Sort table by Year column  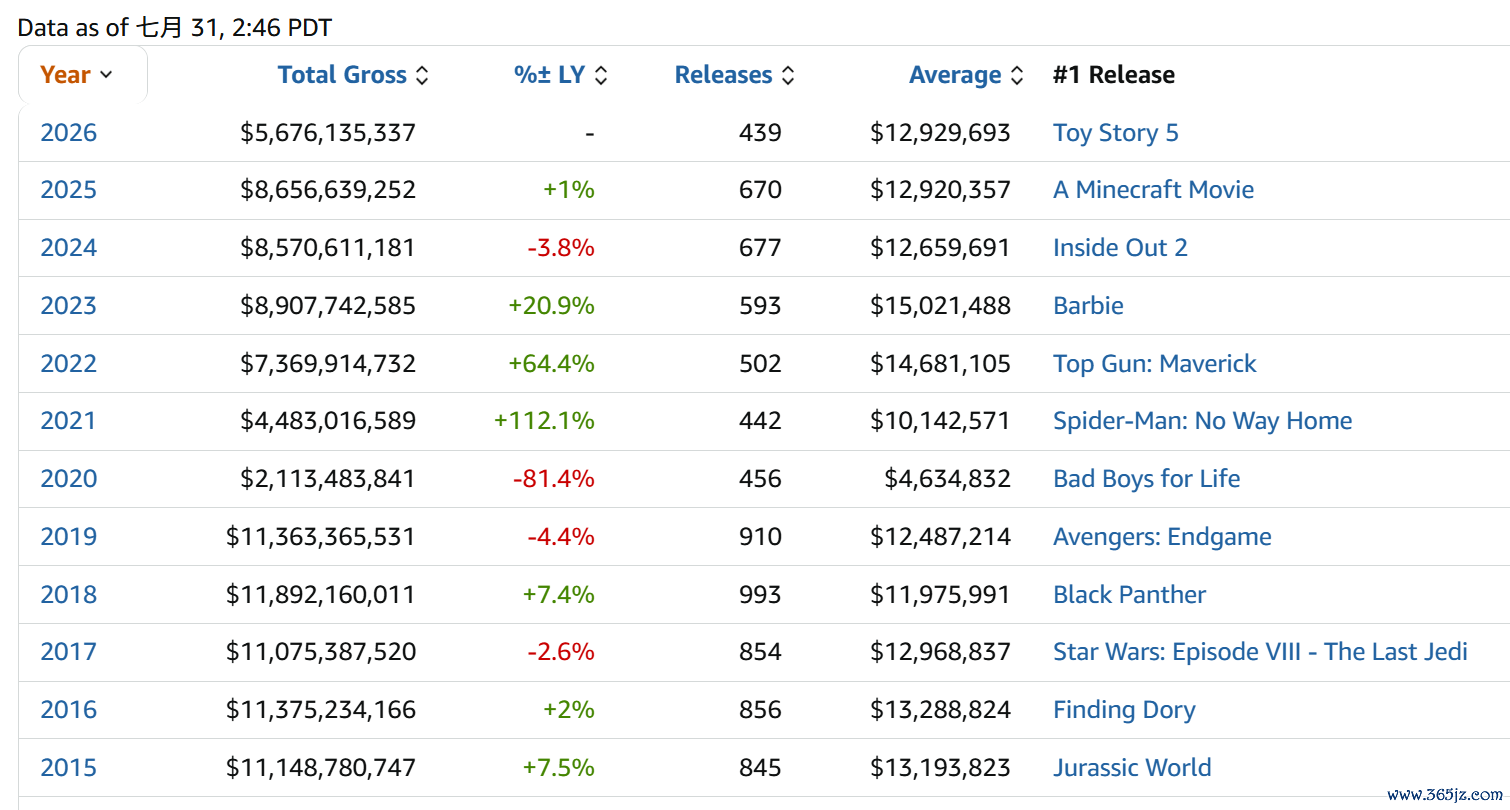[x=76, y=75]
